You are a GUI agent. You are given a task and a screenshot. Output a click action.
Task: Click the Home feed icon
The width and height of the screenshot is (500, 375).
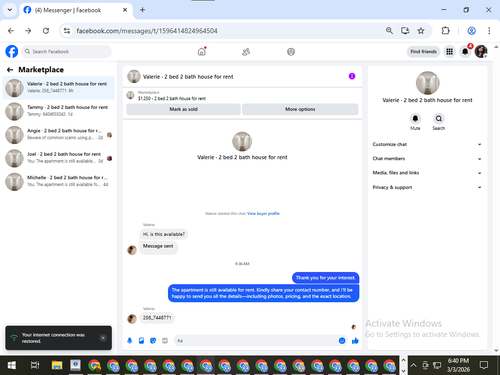click(202, 52)
